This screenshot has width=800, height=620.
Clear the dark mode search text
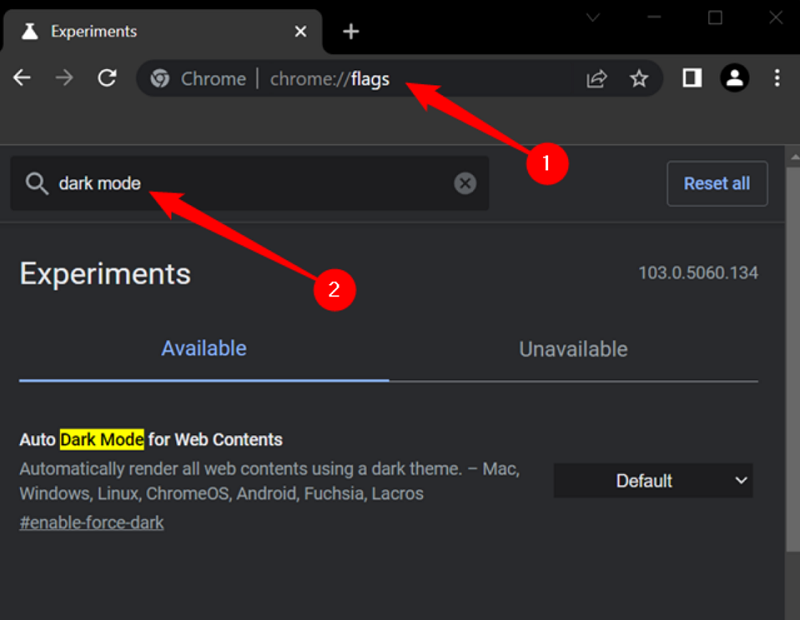pyautogui.click(x=465, y=183)
